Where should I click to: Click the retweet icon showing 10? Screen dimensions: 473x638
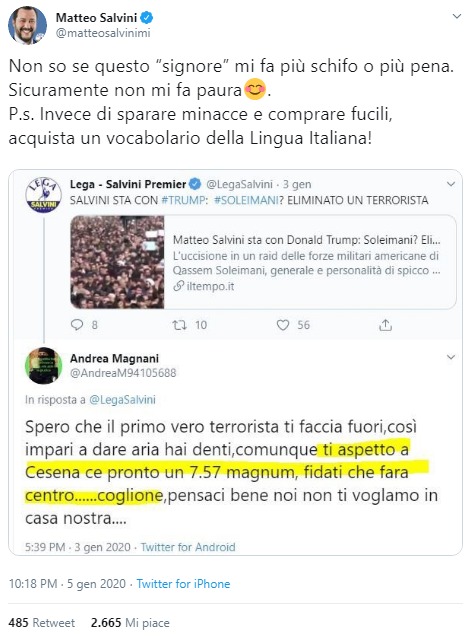(x=179, y=325)
